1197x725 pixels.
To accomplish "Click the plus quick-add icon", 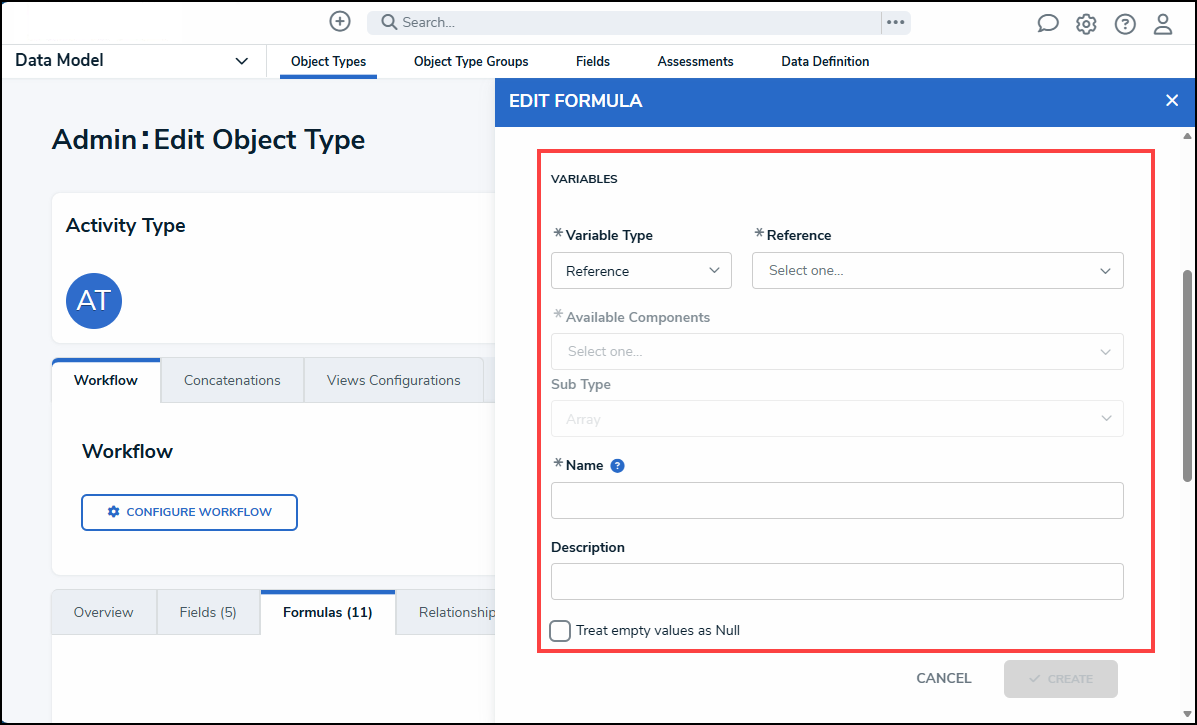I will [340, 22].
